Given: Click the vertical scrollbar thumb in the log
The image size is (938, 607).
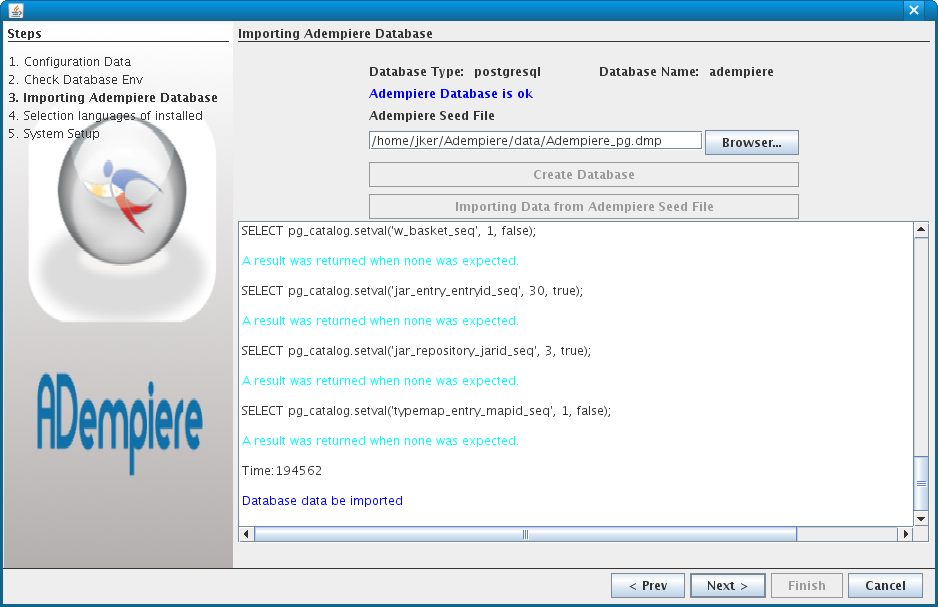Looking at the screenshot, I should point(921,483).
